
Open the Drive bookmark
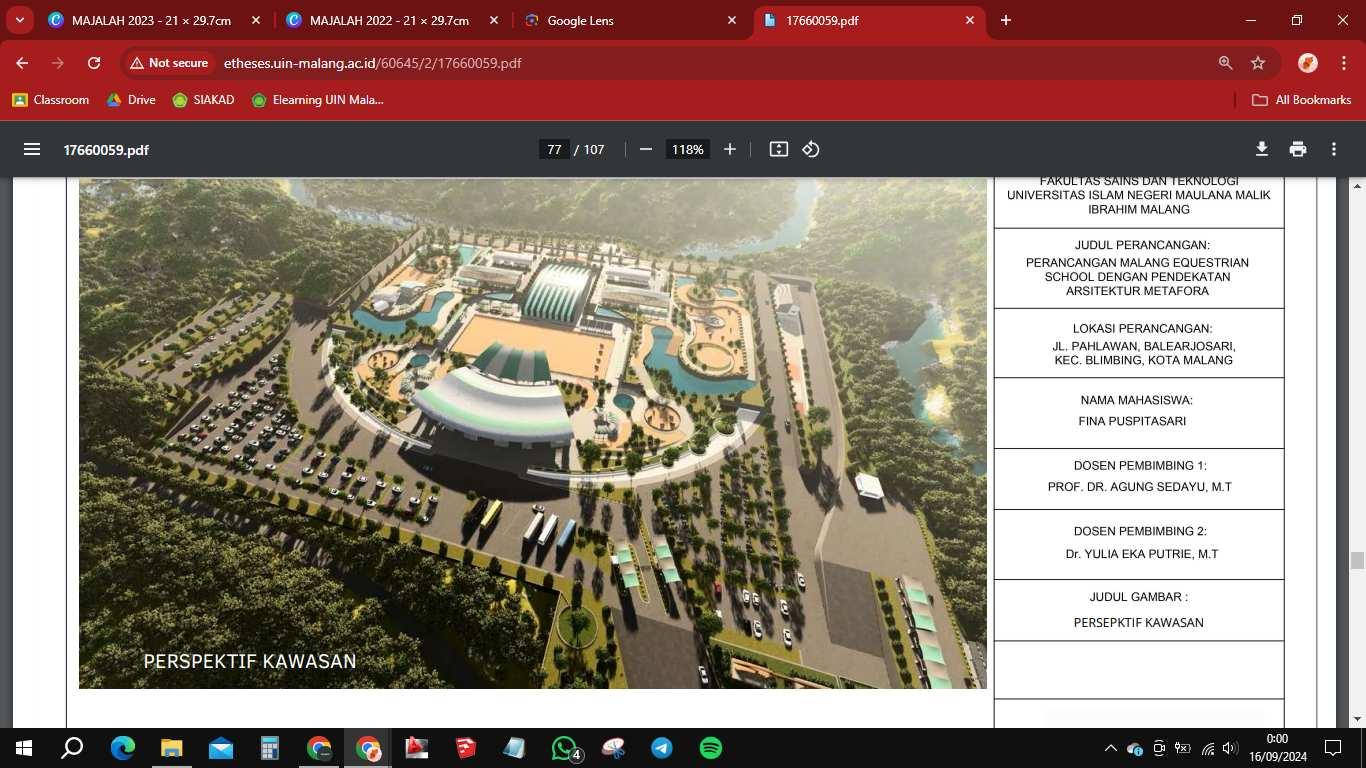(131, 100)
